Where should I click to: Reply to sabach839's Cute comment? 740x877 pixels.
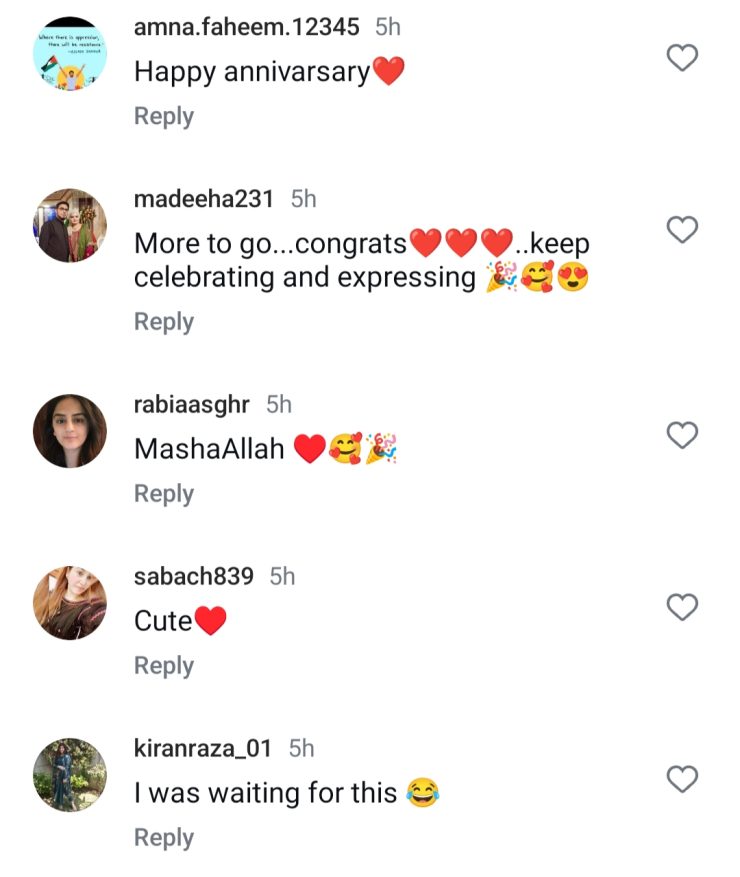point(164,666)
